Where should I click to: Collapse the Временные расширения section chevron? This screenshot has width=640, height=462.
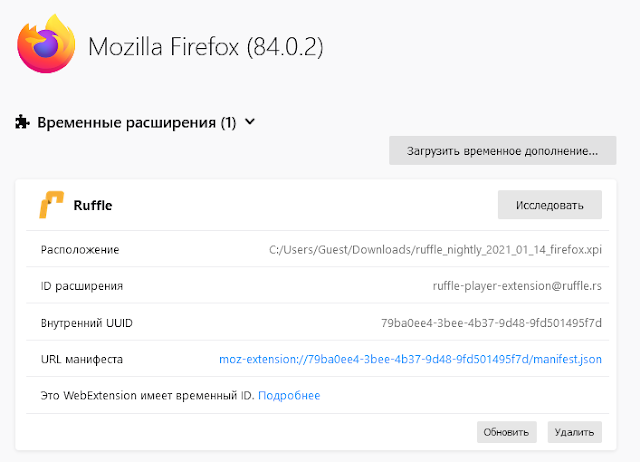pos(250,123)
